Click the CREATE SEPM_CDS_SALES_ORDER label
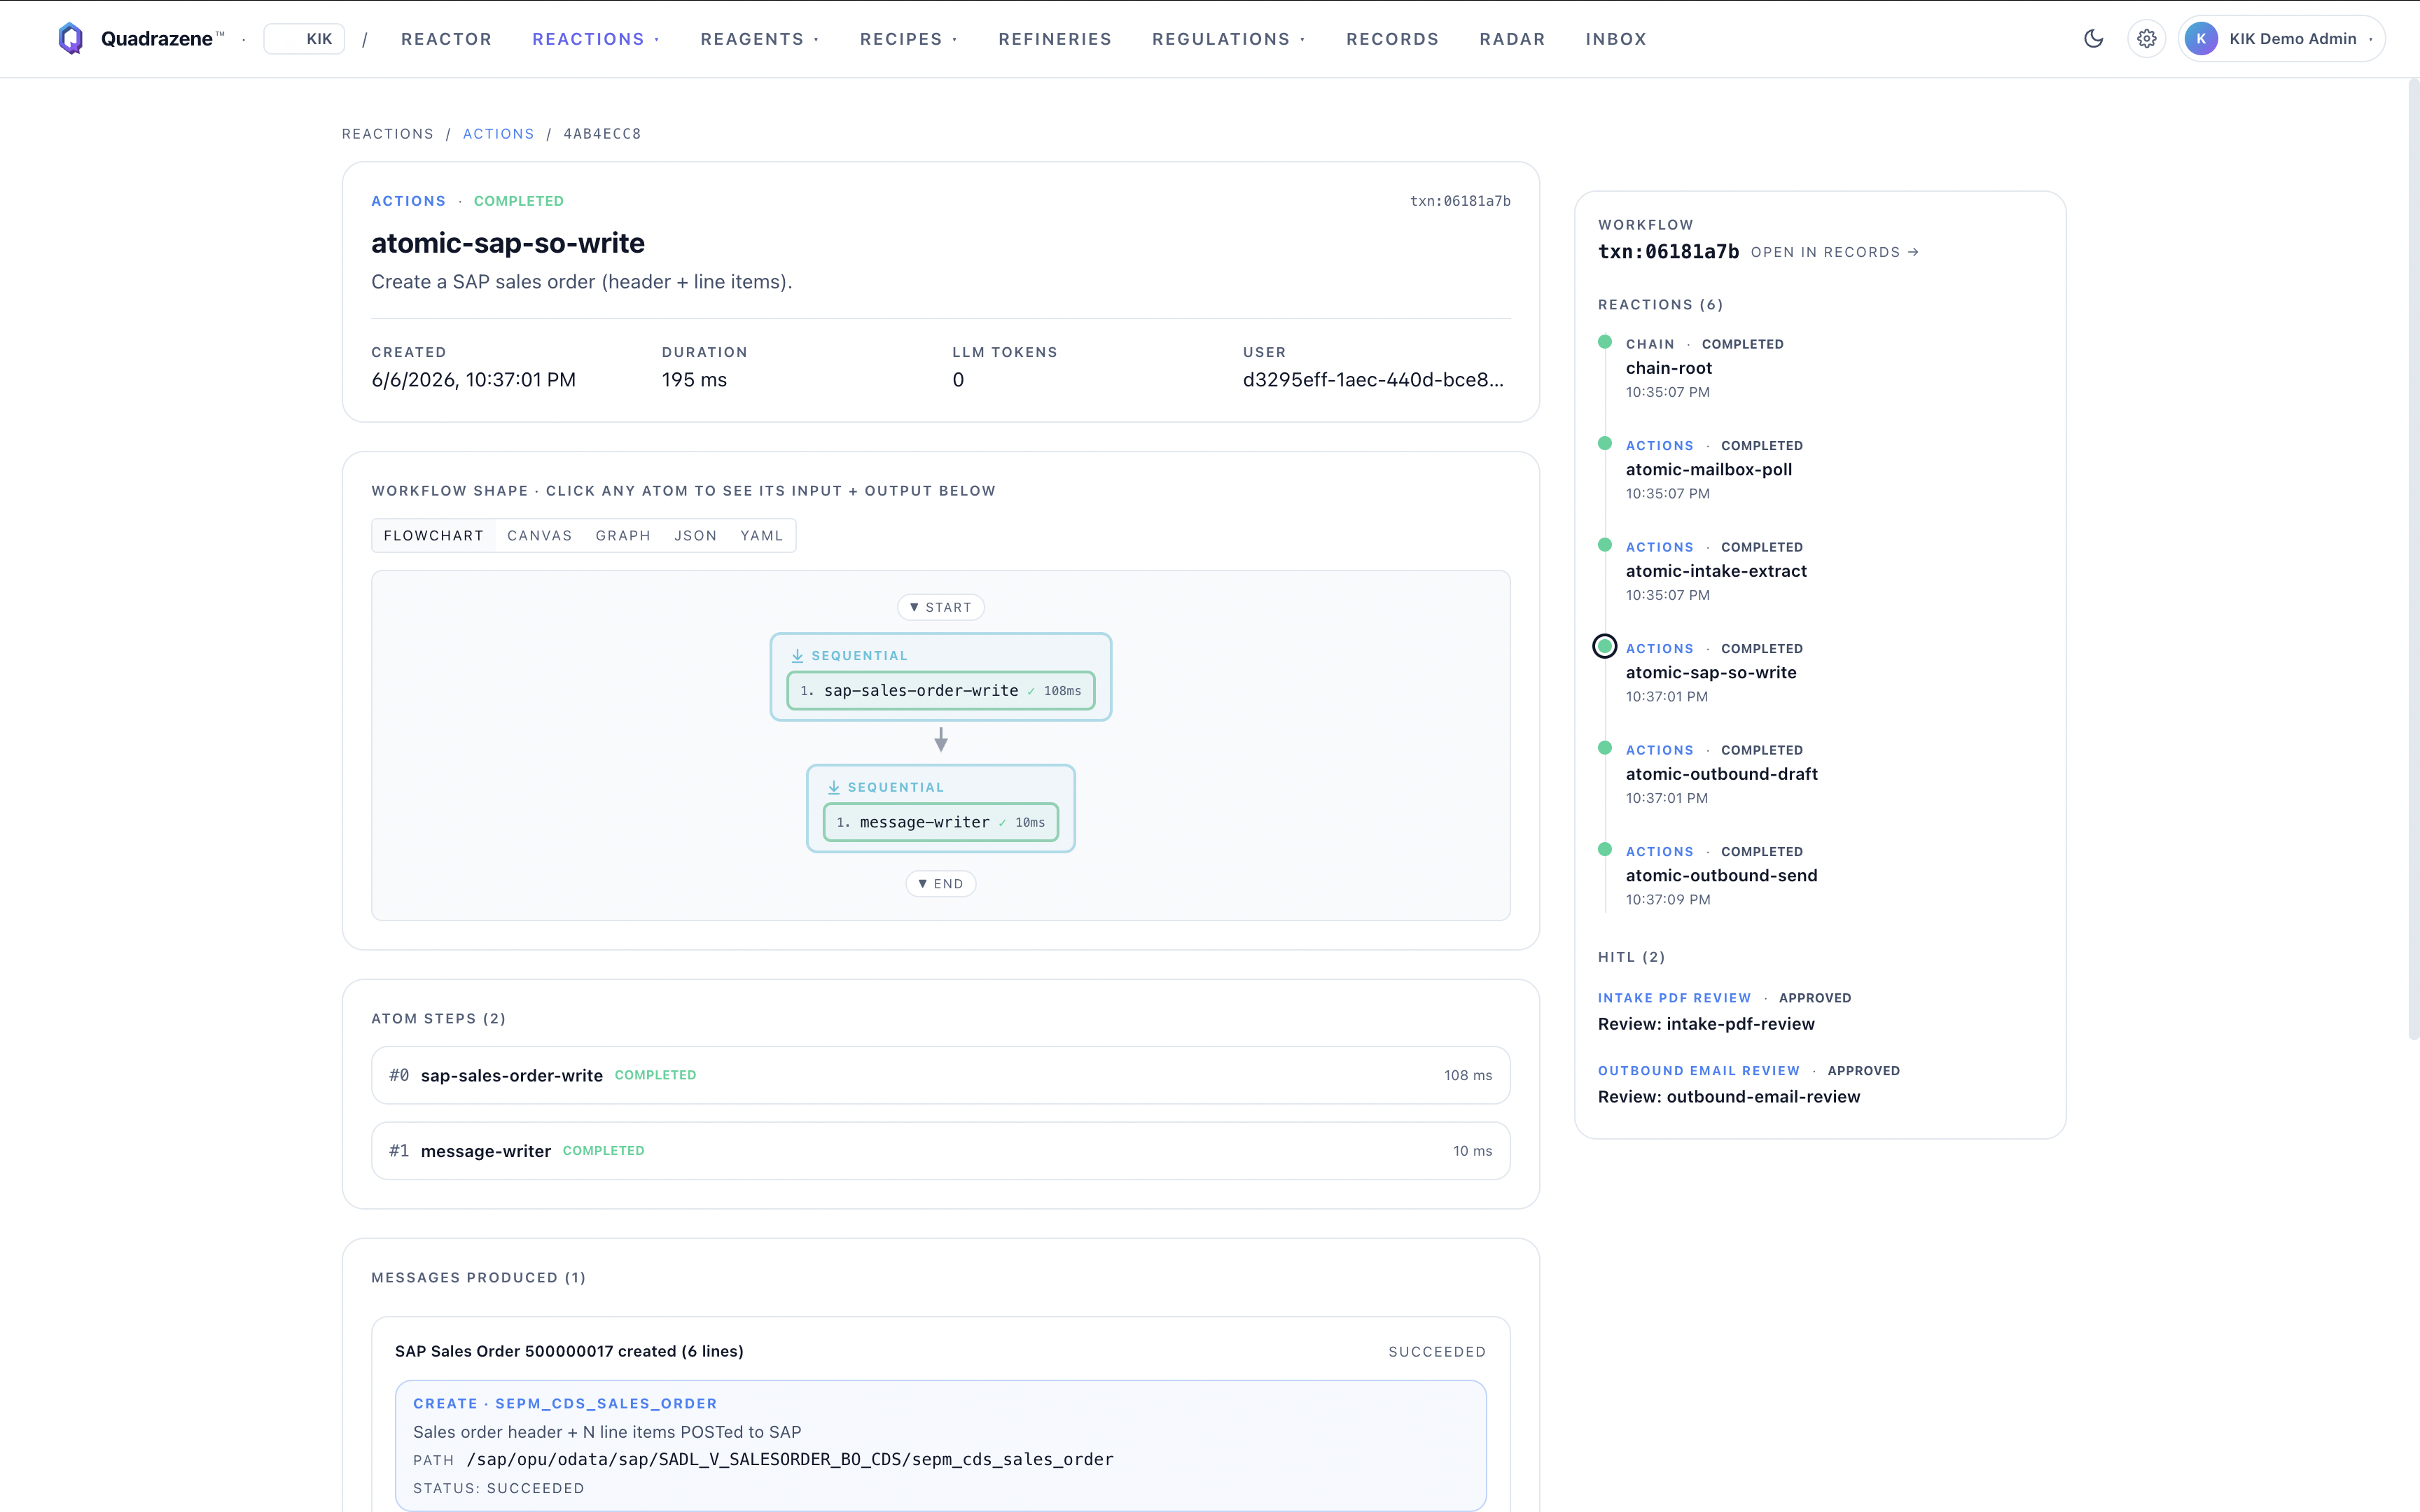 click(x=565, y=1404)
